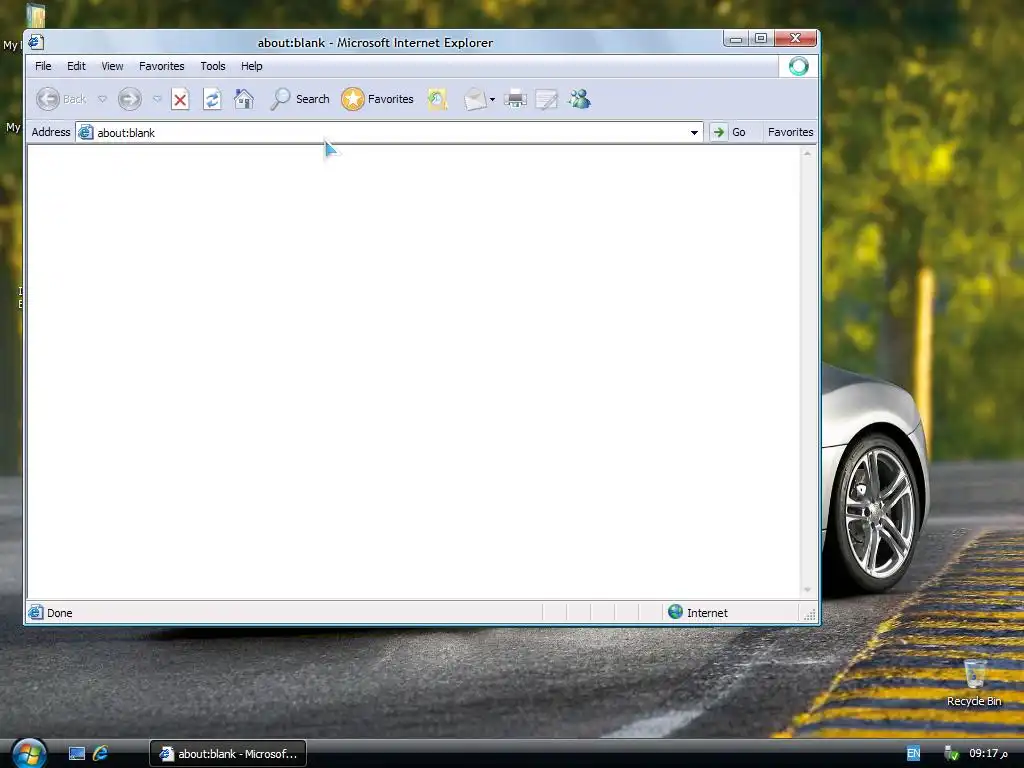Go to the Home page icon

coord(244,99)
